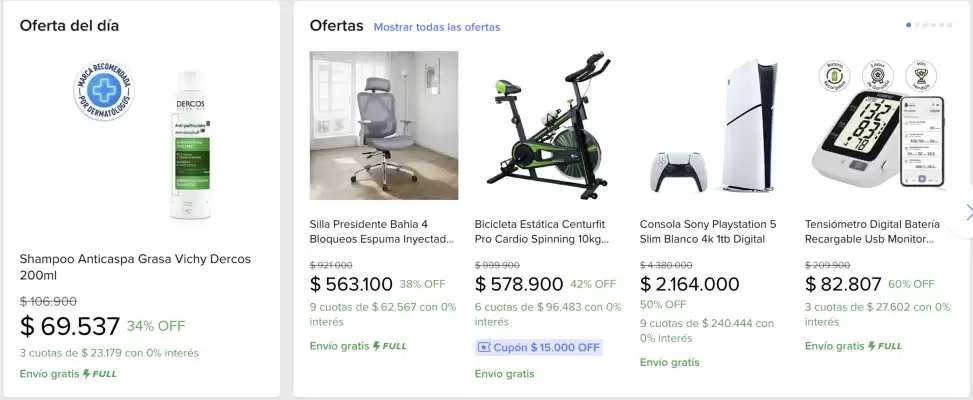Select the last carousel pagination dot
973x400 pixels.
[x=949, y=25]
